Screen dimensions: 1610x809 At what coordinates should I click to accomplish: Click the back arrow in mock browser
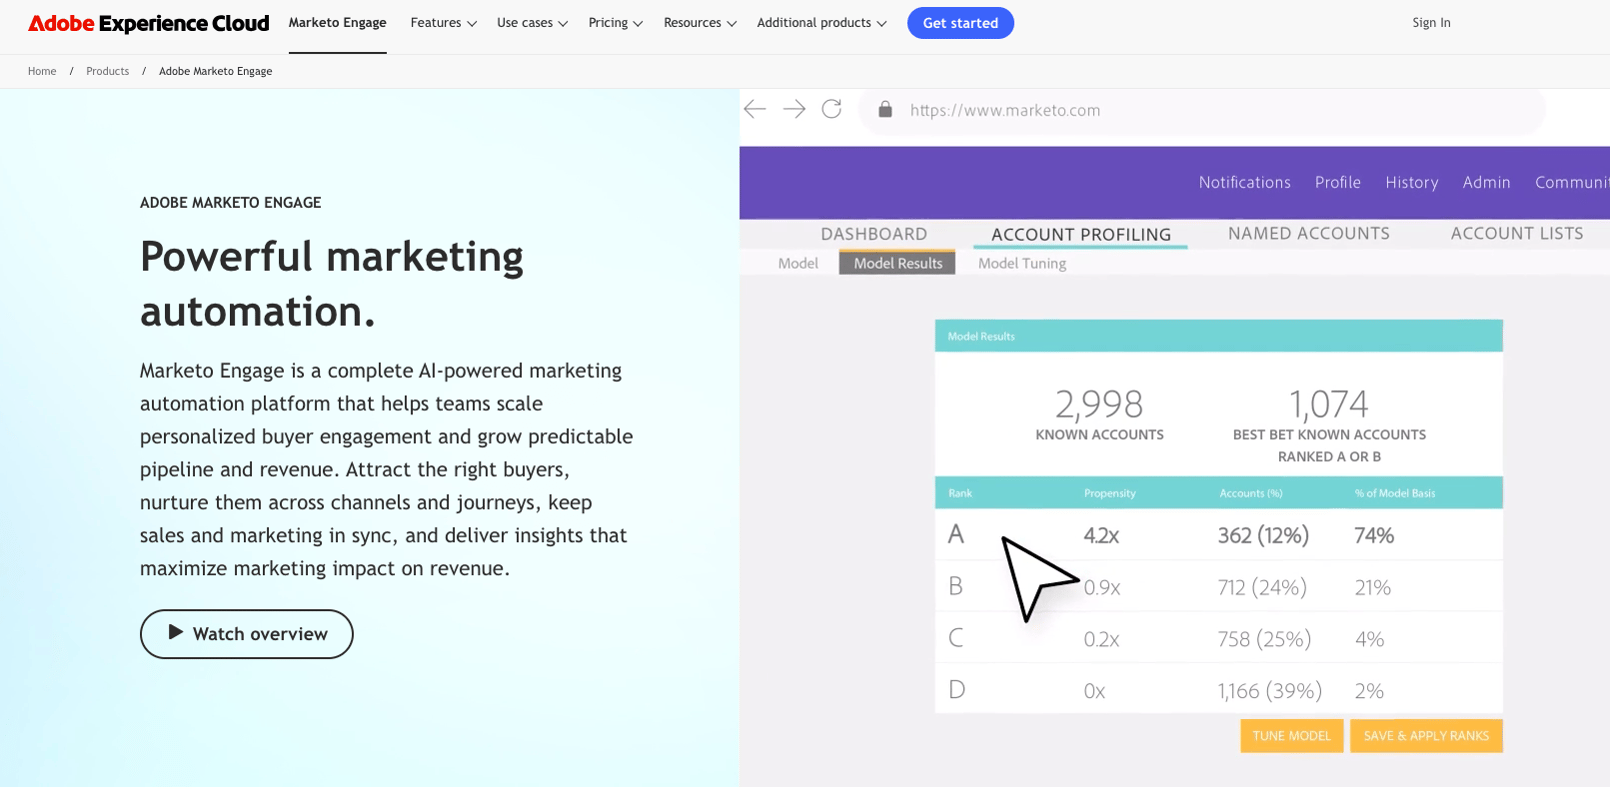755,109
